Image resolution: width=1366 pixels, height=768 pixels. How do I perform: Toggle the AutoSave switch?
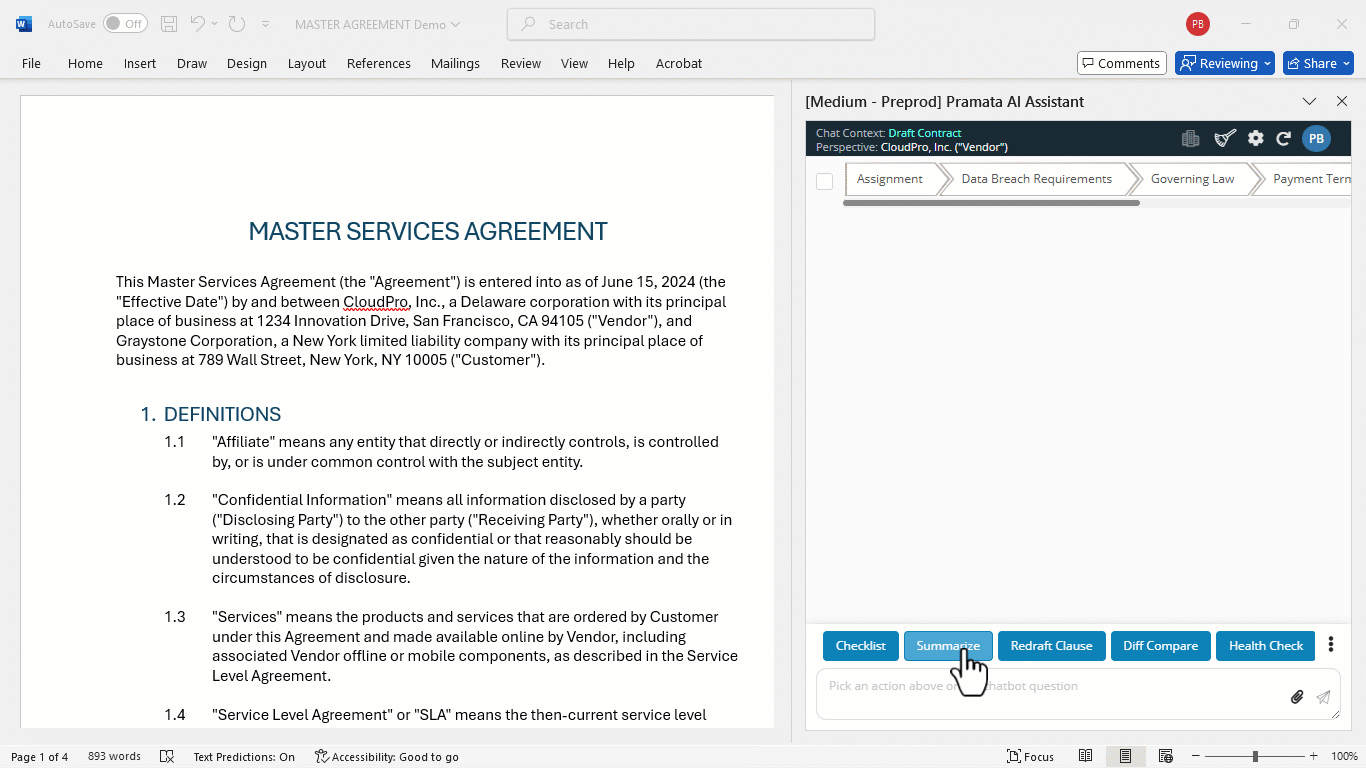[125, 24]
